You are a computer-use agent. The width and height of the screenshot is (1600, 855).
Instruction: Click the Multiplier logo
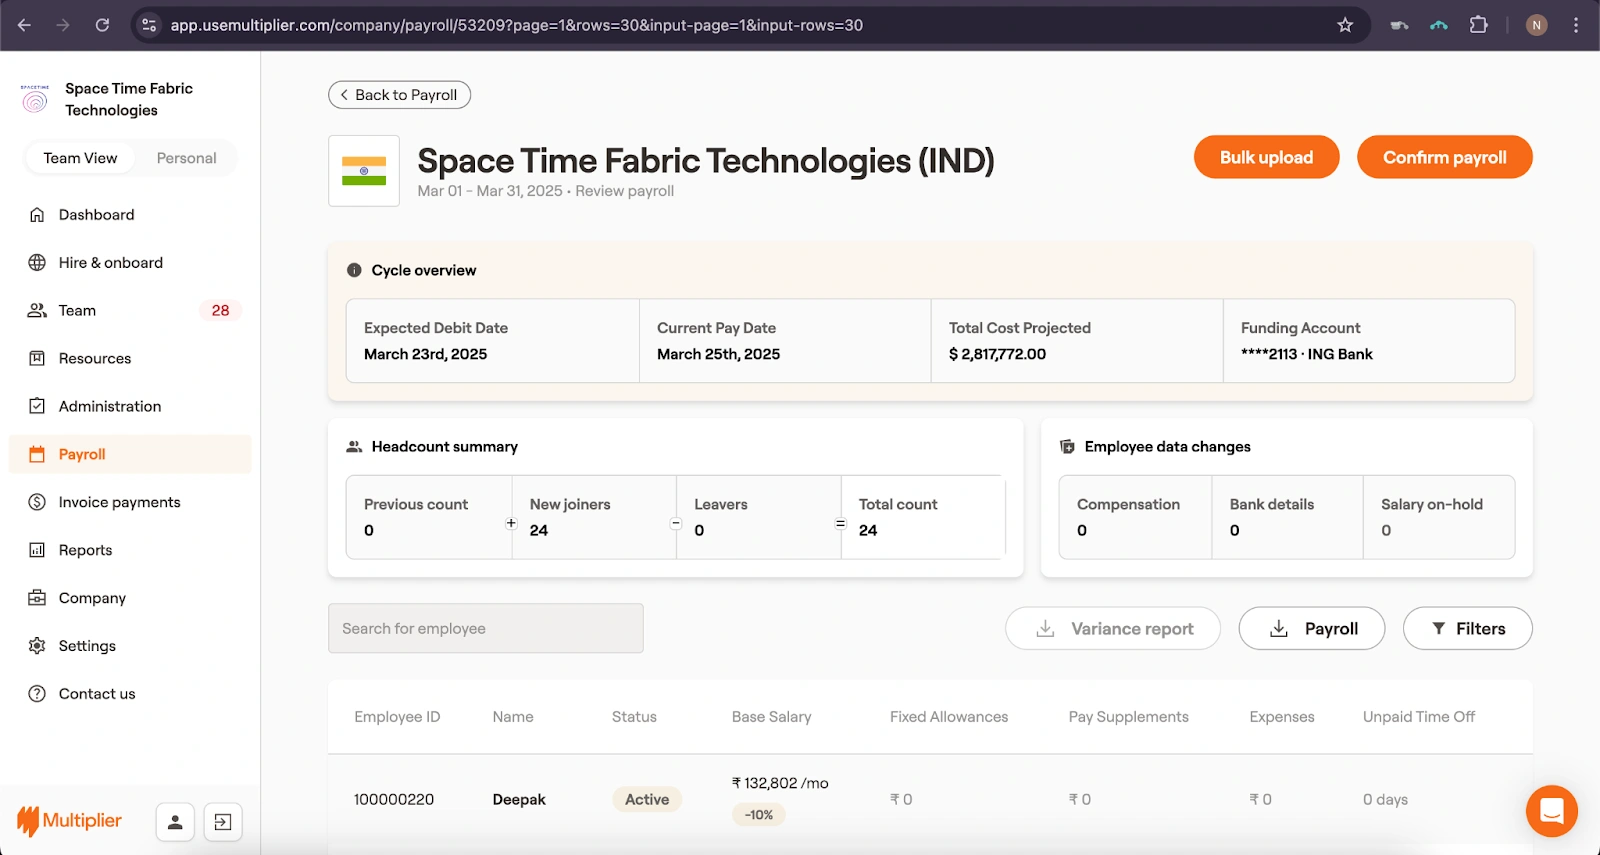coord(69,821)
